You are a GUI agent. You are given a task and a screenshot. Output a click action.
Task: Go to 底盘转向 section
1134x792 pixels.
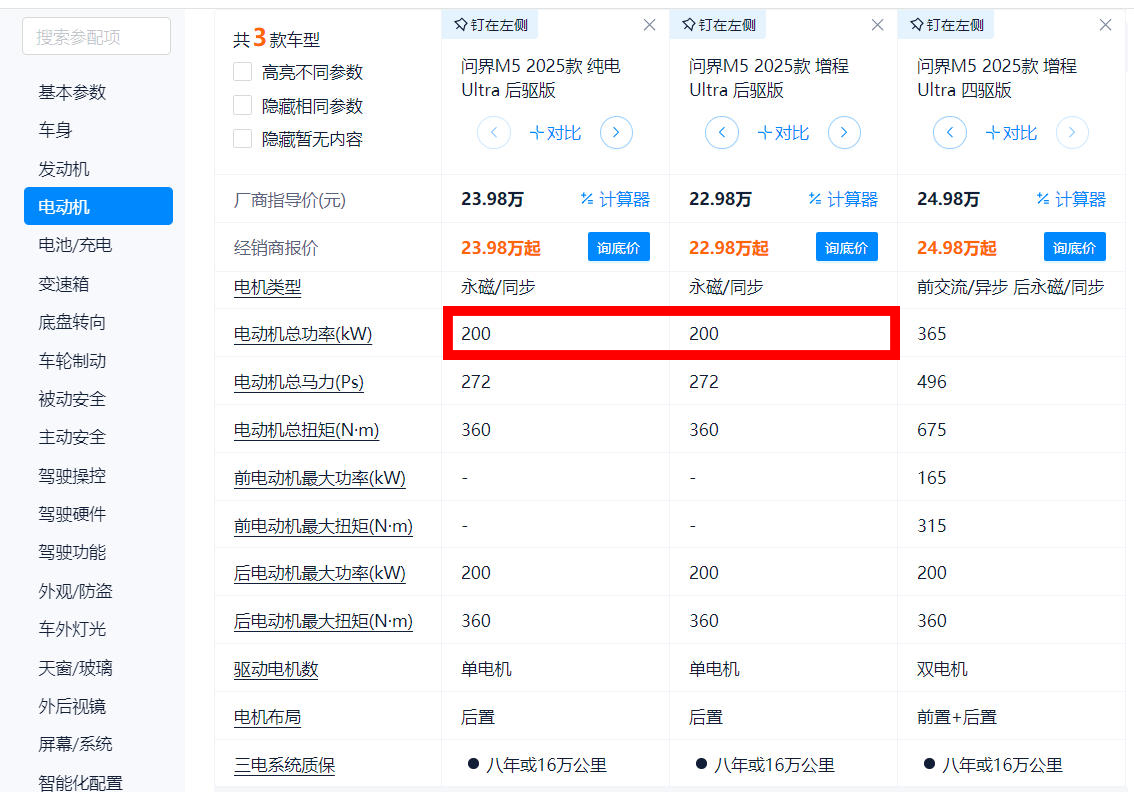point(72,322)
